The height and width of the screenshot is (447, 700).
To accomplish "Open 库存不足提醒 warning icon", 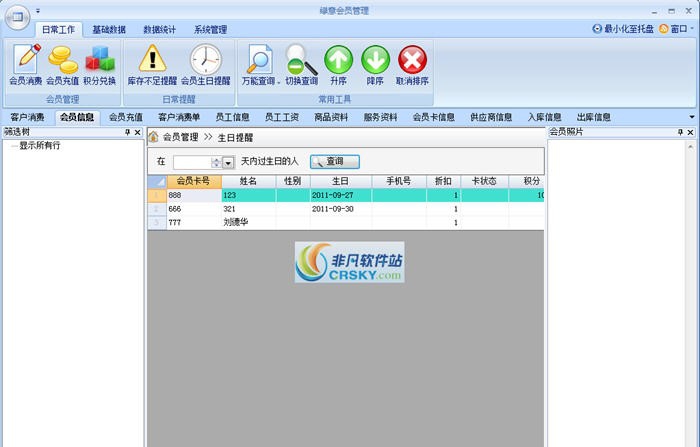I will coord(152,65).
